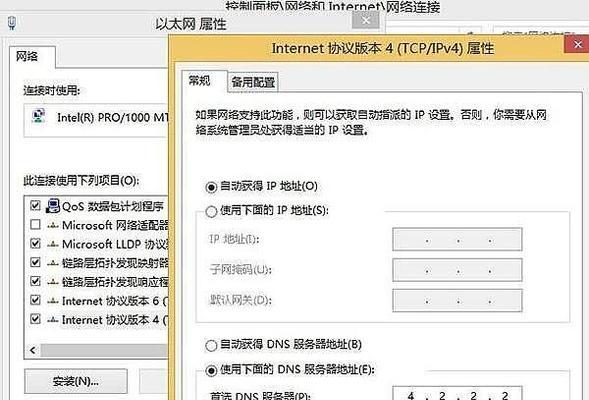Uncheck the Internet 协议版本 6 checkbox
Screen dimensions: 589x400
(35, 300)
